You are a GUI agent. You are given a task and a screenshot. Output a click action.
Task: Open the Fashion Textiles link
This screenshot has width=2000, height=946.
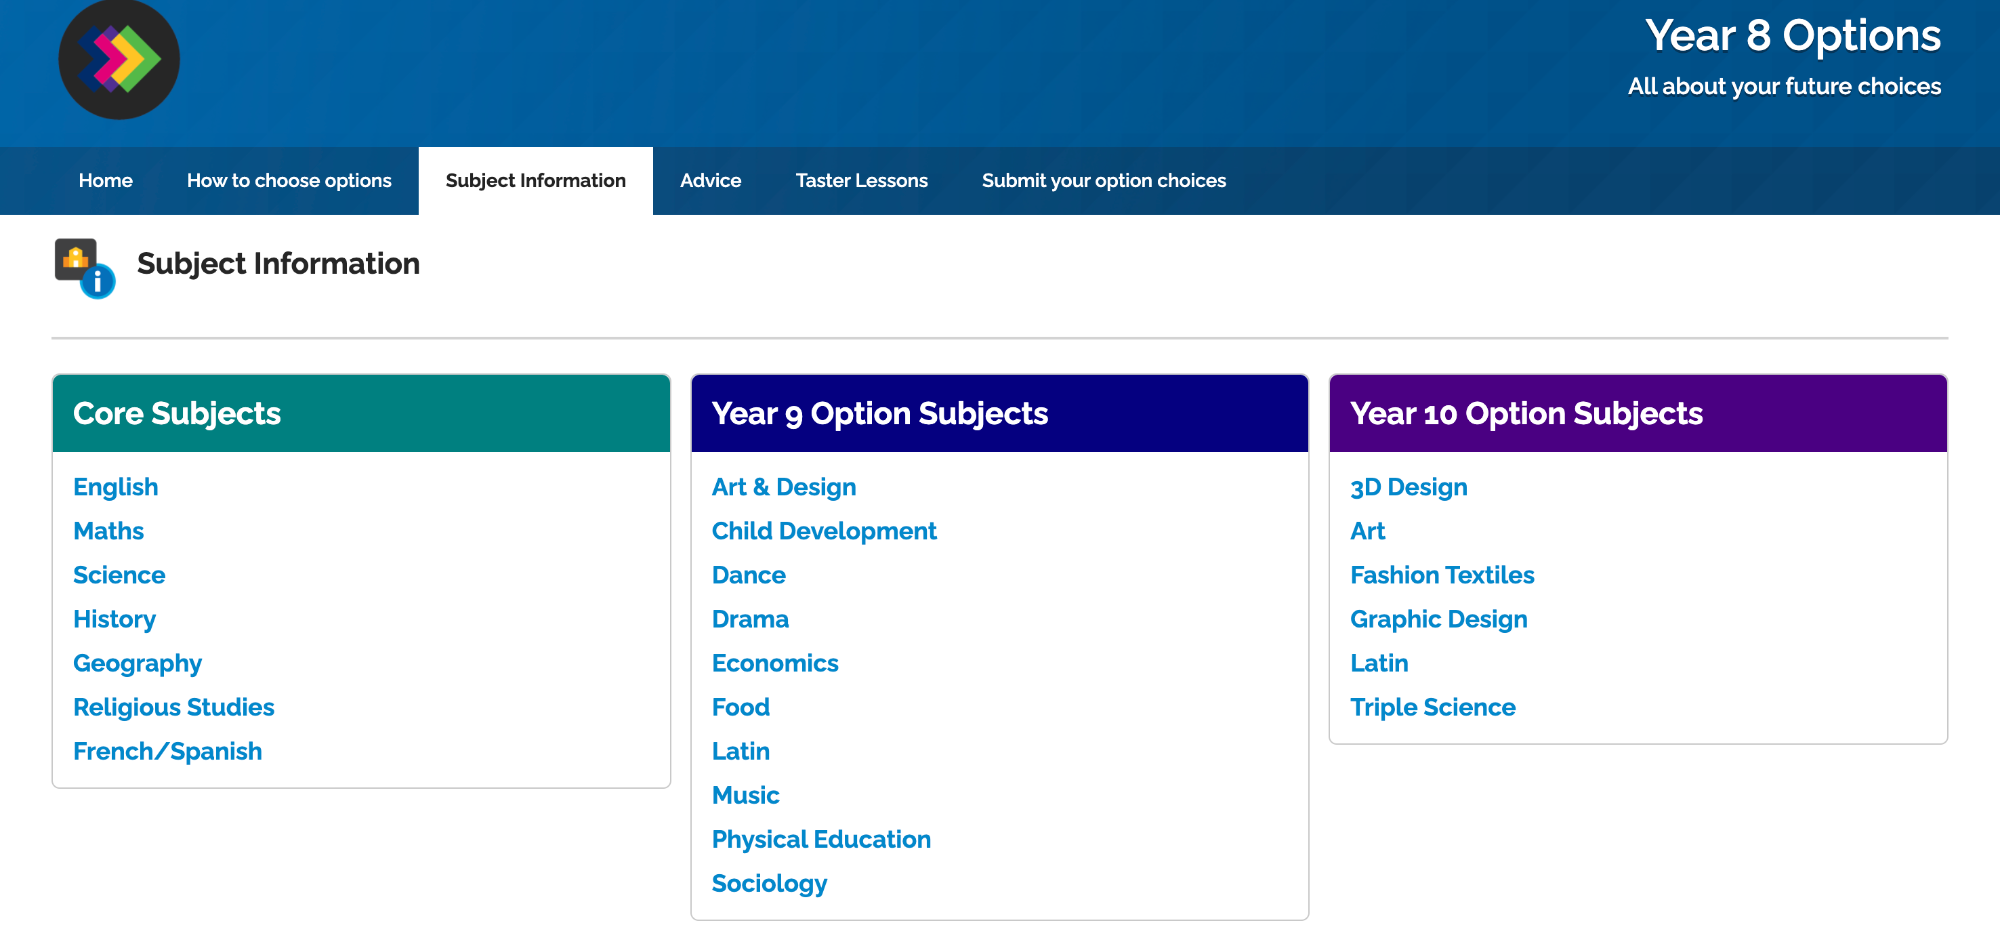(x=1443, y=575)
